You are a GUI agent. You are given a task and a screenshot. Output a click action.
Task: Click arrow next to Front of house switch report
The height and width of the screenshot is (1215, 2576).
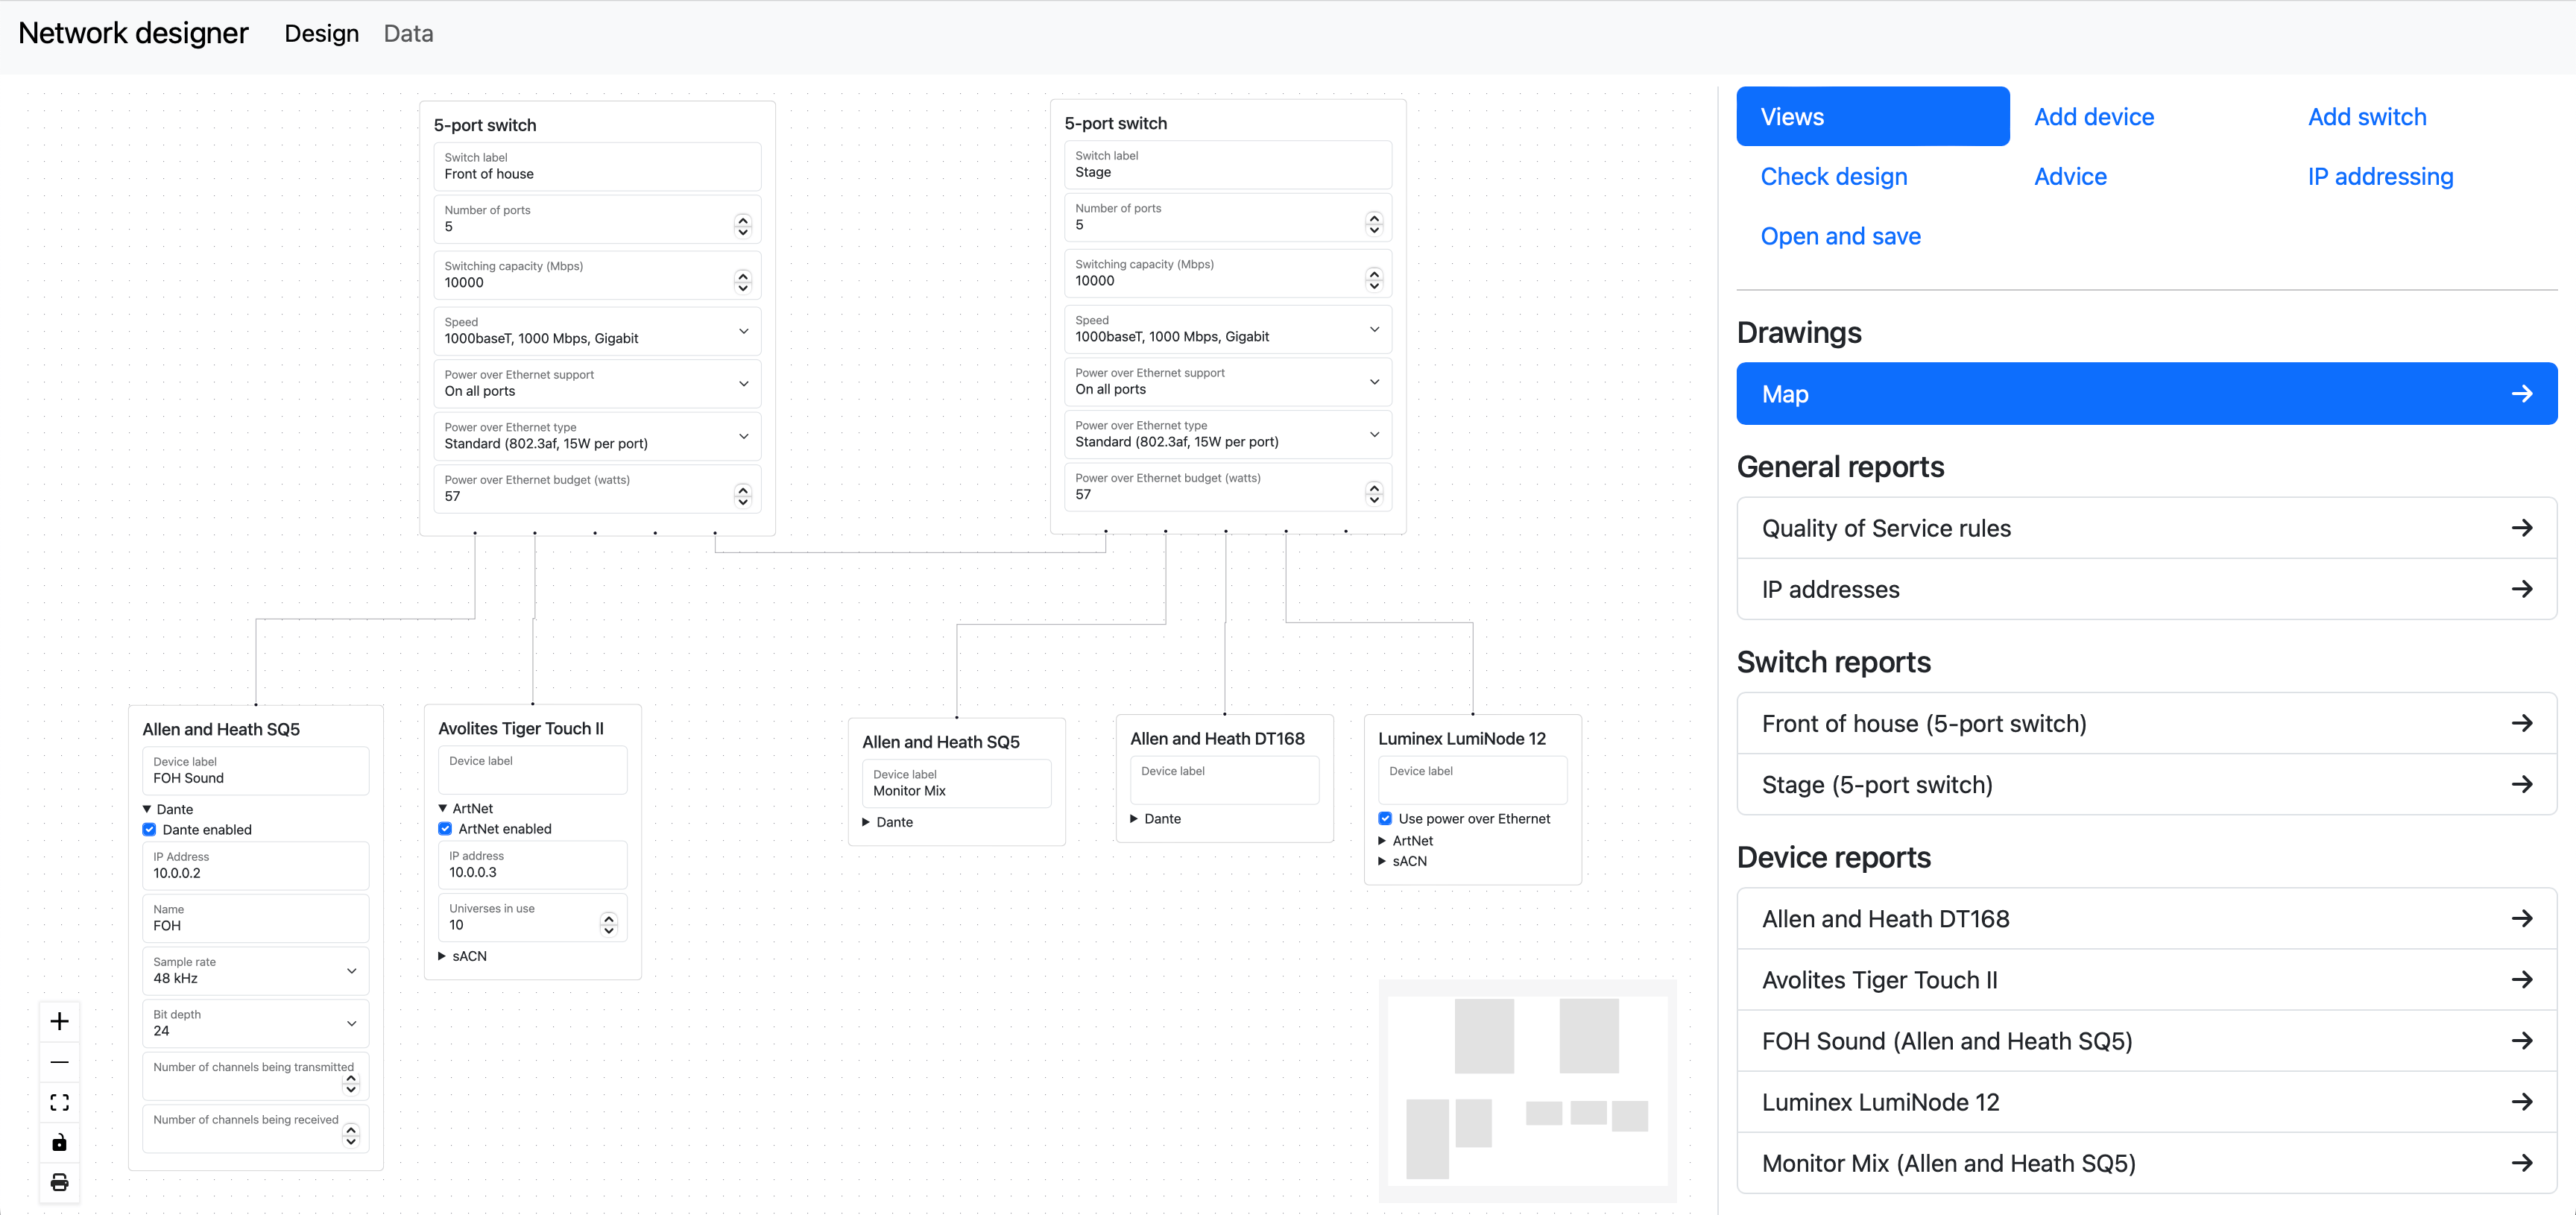point(2521,723)
